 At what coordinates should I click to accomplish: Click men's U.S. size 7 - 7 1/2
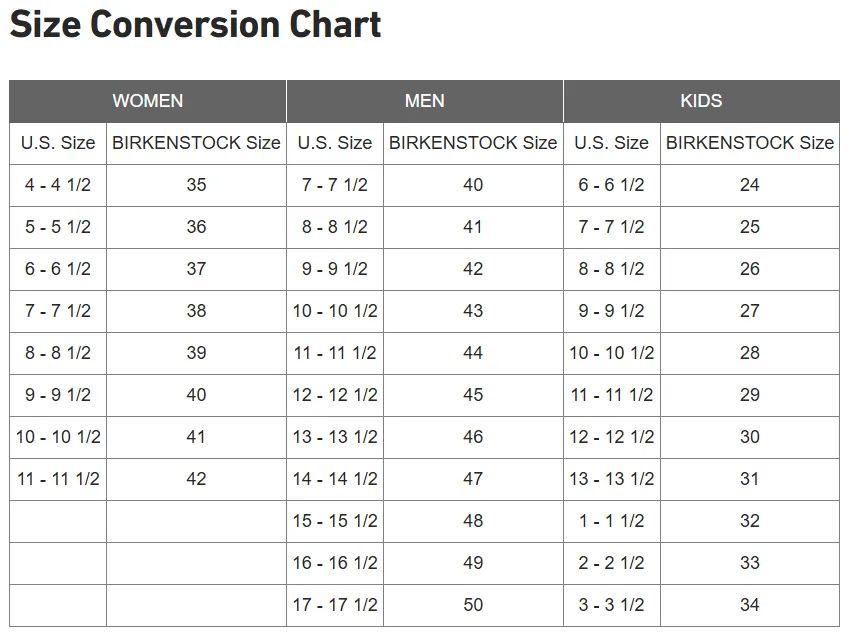335,185
